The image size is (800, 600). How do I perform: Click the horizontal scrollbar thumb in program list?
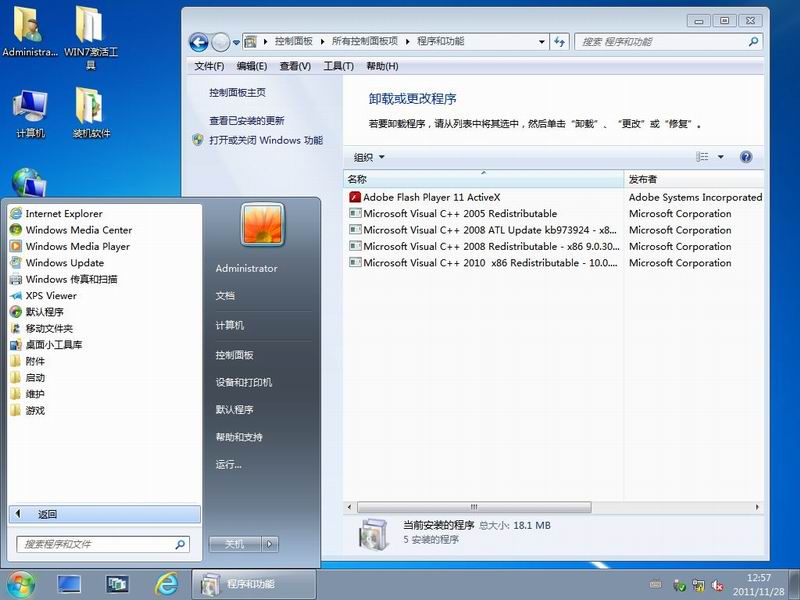tap(474, 507)
